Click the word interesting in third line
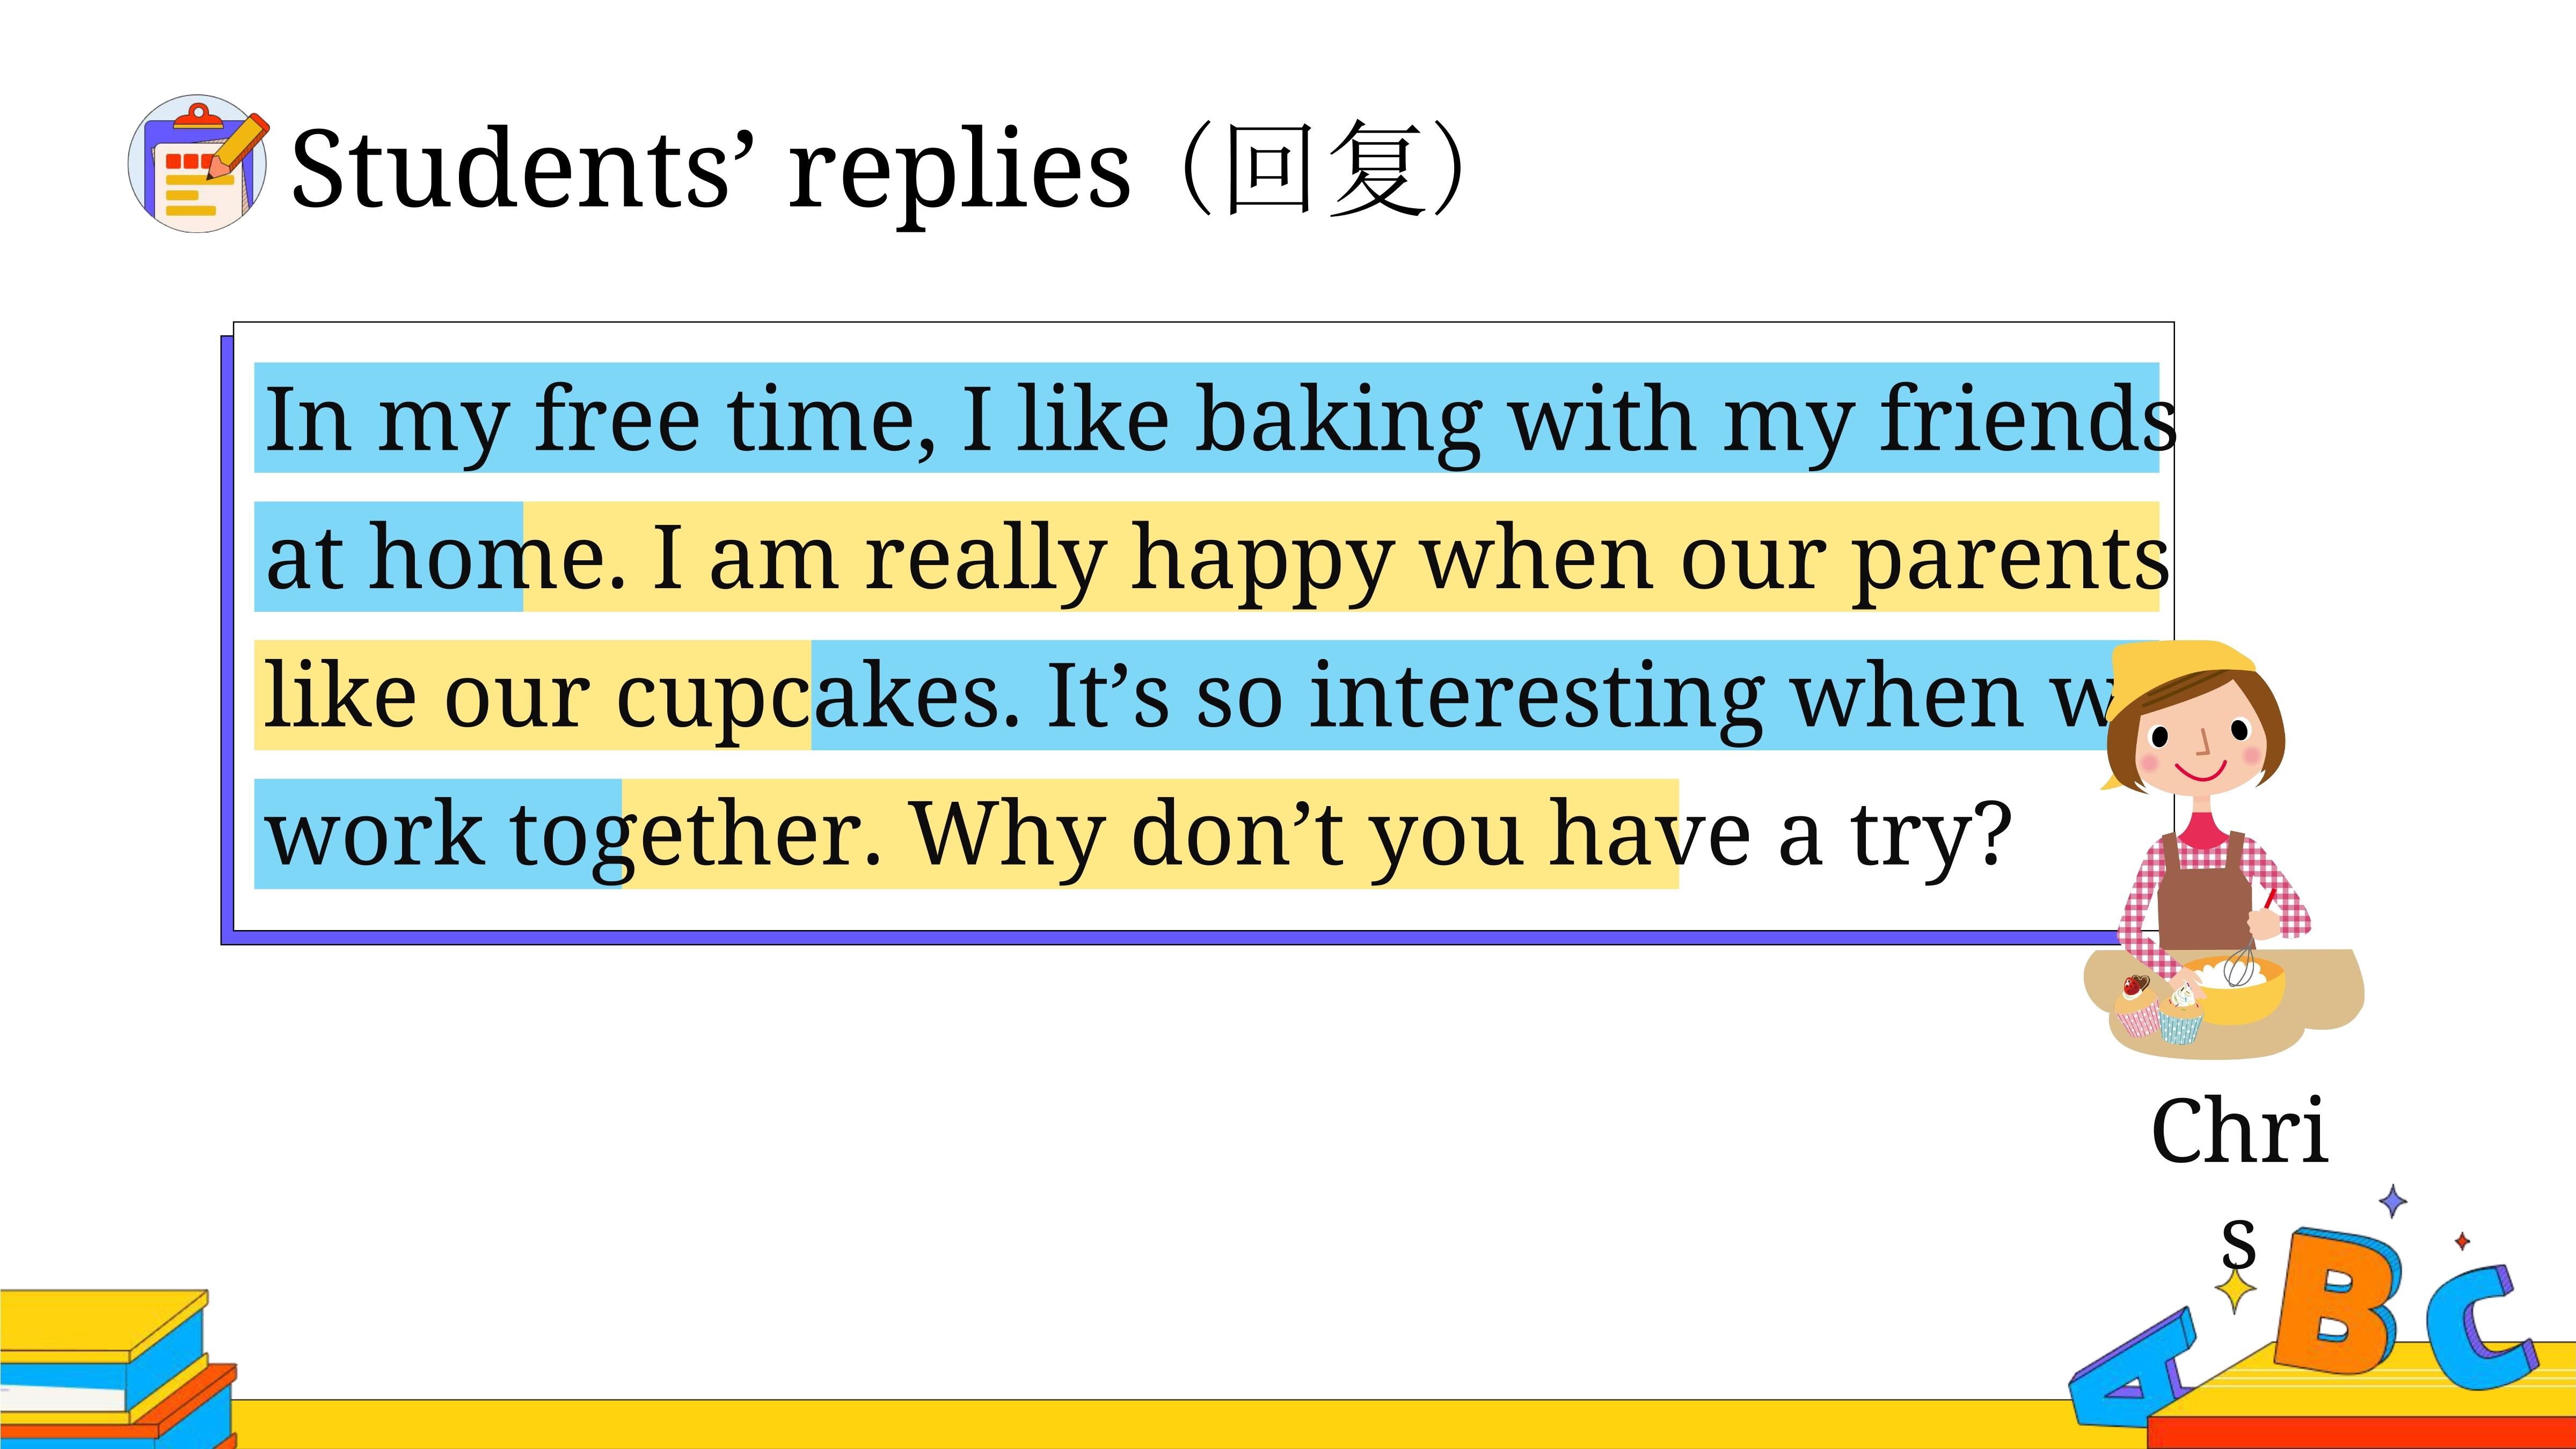This screenshot has height=1449, width=2576. (x=1537, y=696)
